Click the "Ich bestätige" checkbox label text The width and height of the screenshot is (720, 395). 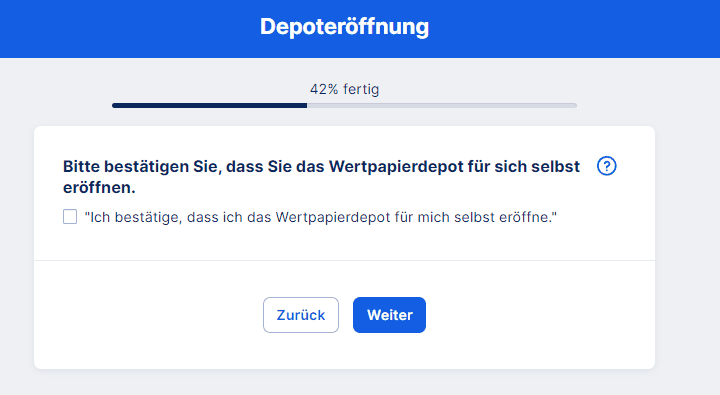point(321,217)
